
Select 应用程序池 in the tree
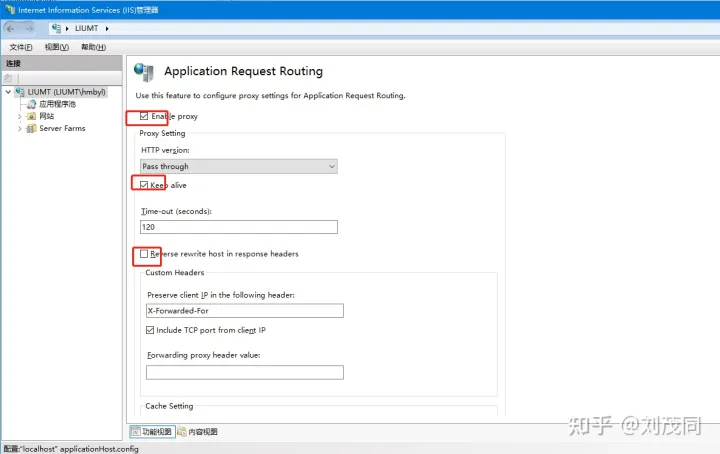click(x=57, y=104)
